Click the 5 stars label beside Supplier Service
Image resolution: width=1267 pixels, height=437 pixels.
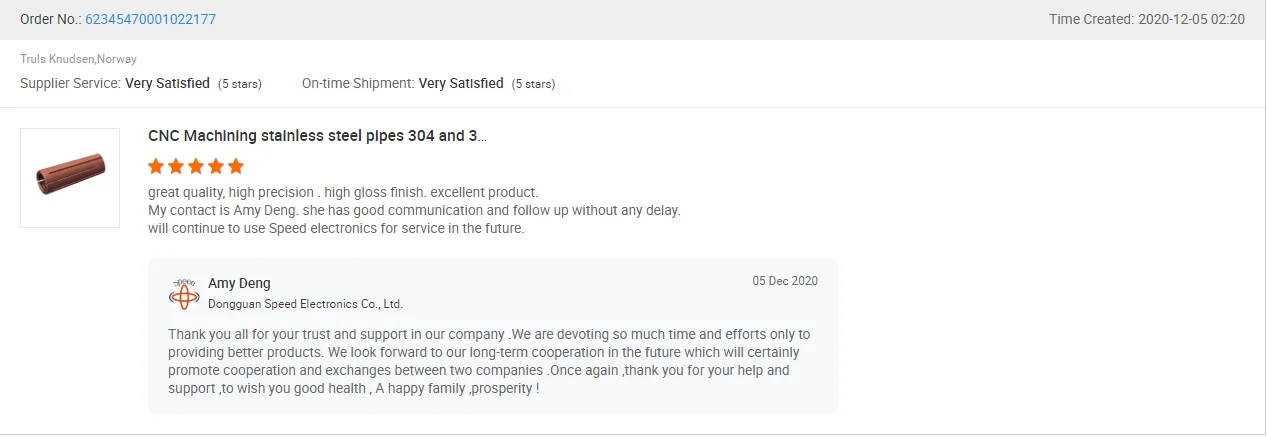tap(240, 84)
